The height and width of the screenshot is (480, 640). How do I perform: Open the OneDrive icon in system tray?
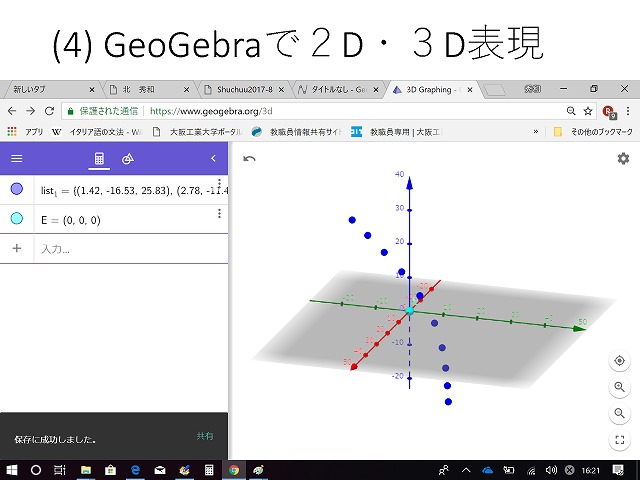click(x=487, y=470)
